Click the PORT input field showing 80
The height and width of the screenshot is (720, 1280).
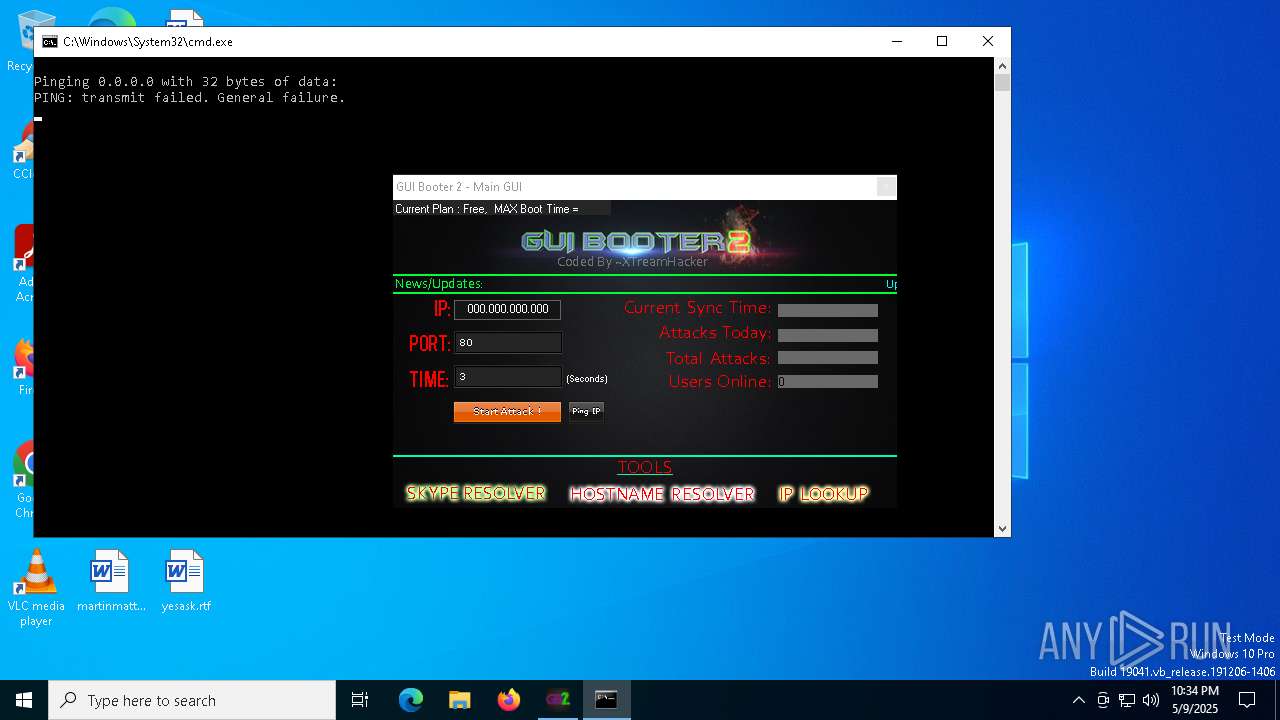(508, 342)
